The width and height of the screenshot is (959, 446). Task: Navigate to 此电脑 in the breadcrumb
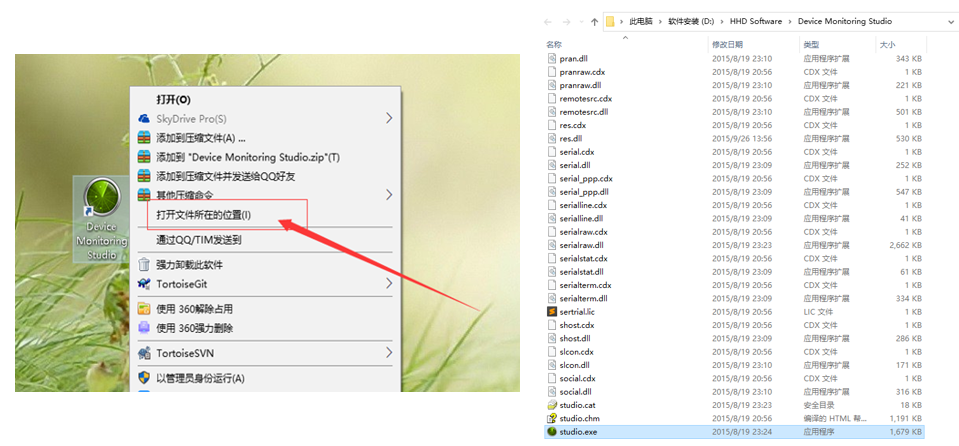[x=640, y=21]
